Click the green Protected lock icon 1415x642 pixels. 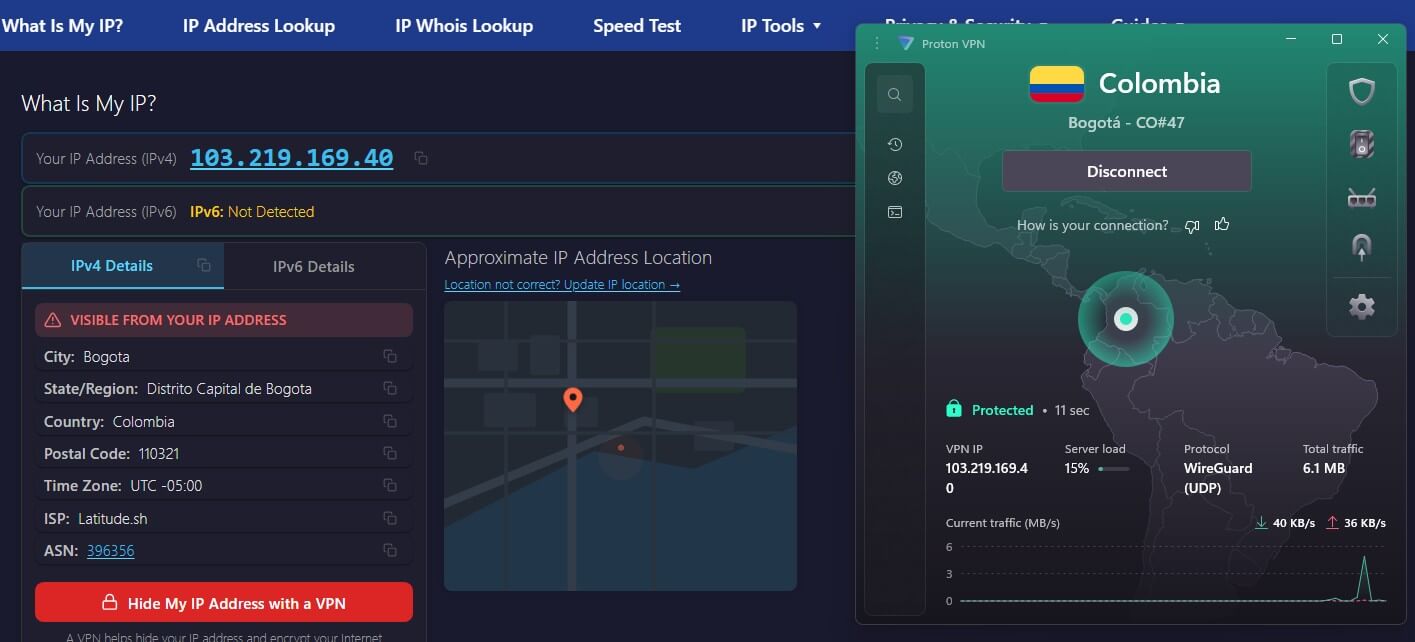tap(954, 409)
